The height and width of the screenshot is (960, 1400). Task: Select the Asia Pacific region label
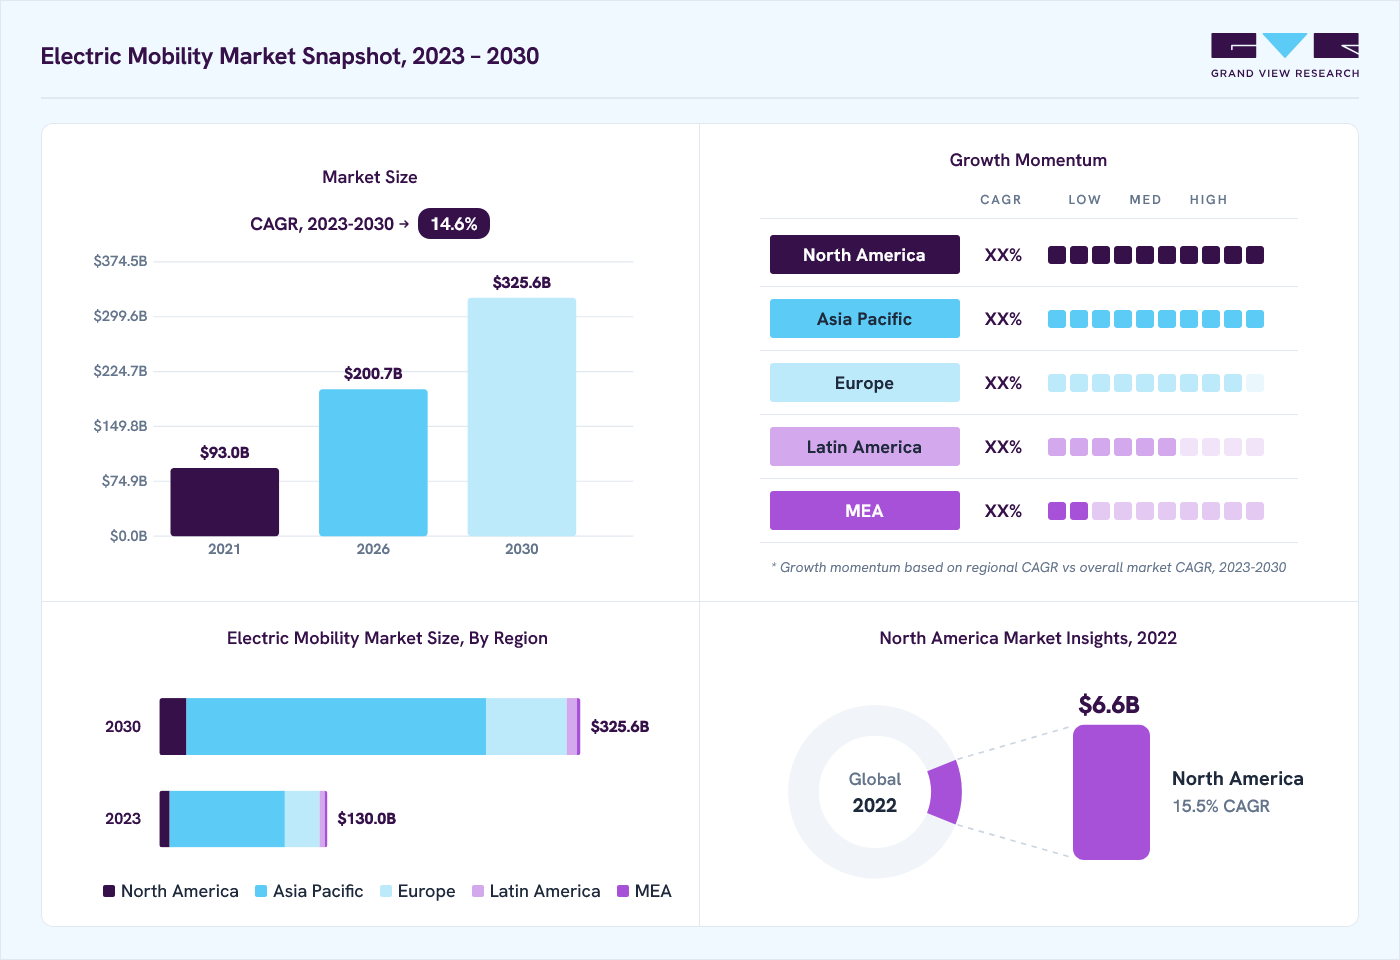pos(864,319)
